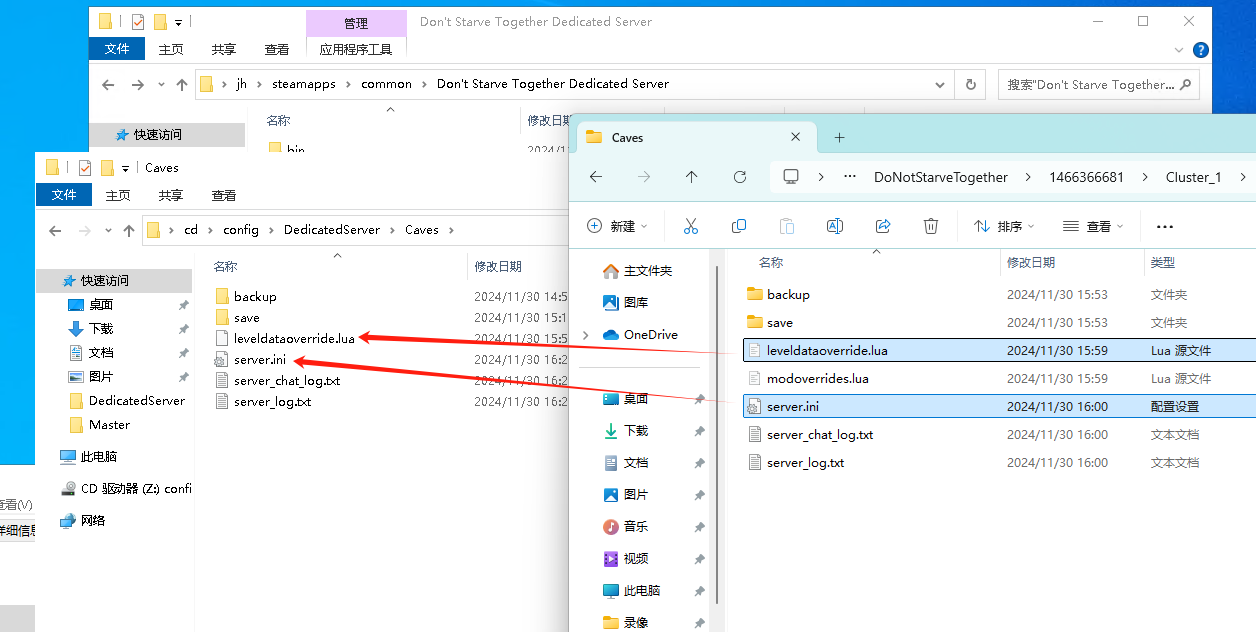The height and width of the screenshot is (632, 1256).
Task: Open the Master folder in left Caves nav pane
Action: click(x=109, y=425)
